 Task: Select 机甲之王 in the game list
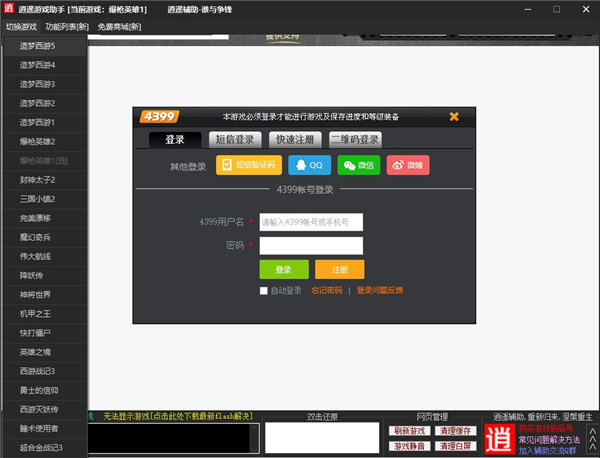click(x=45, y=314)
